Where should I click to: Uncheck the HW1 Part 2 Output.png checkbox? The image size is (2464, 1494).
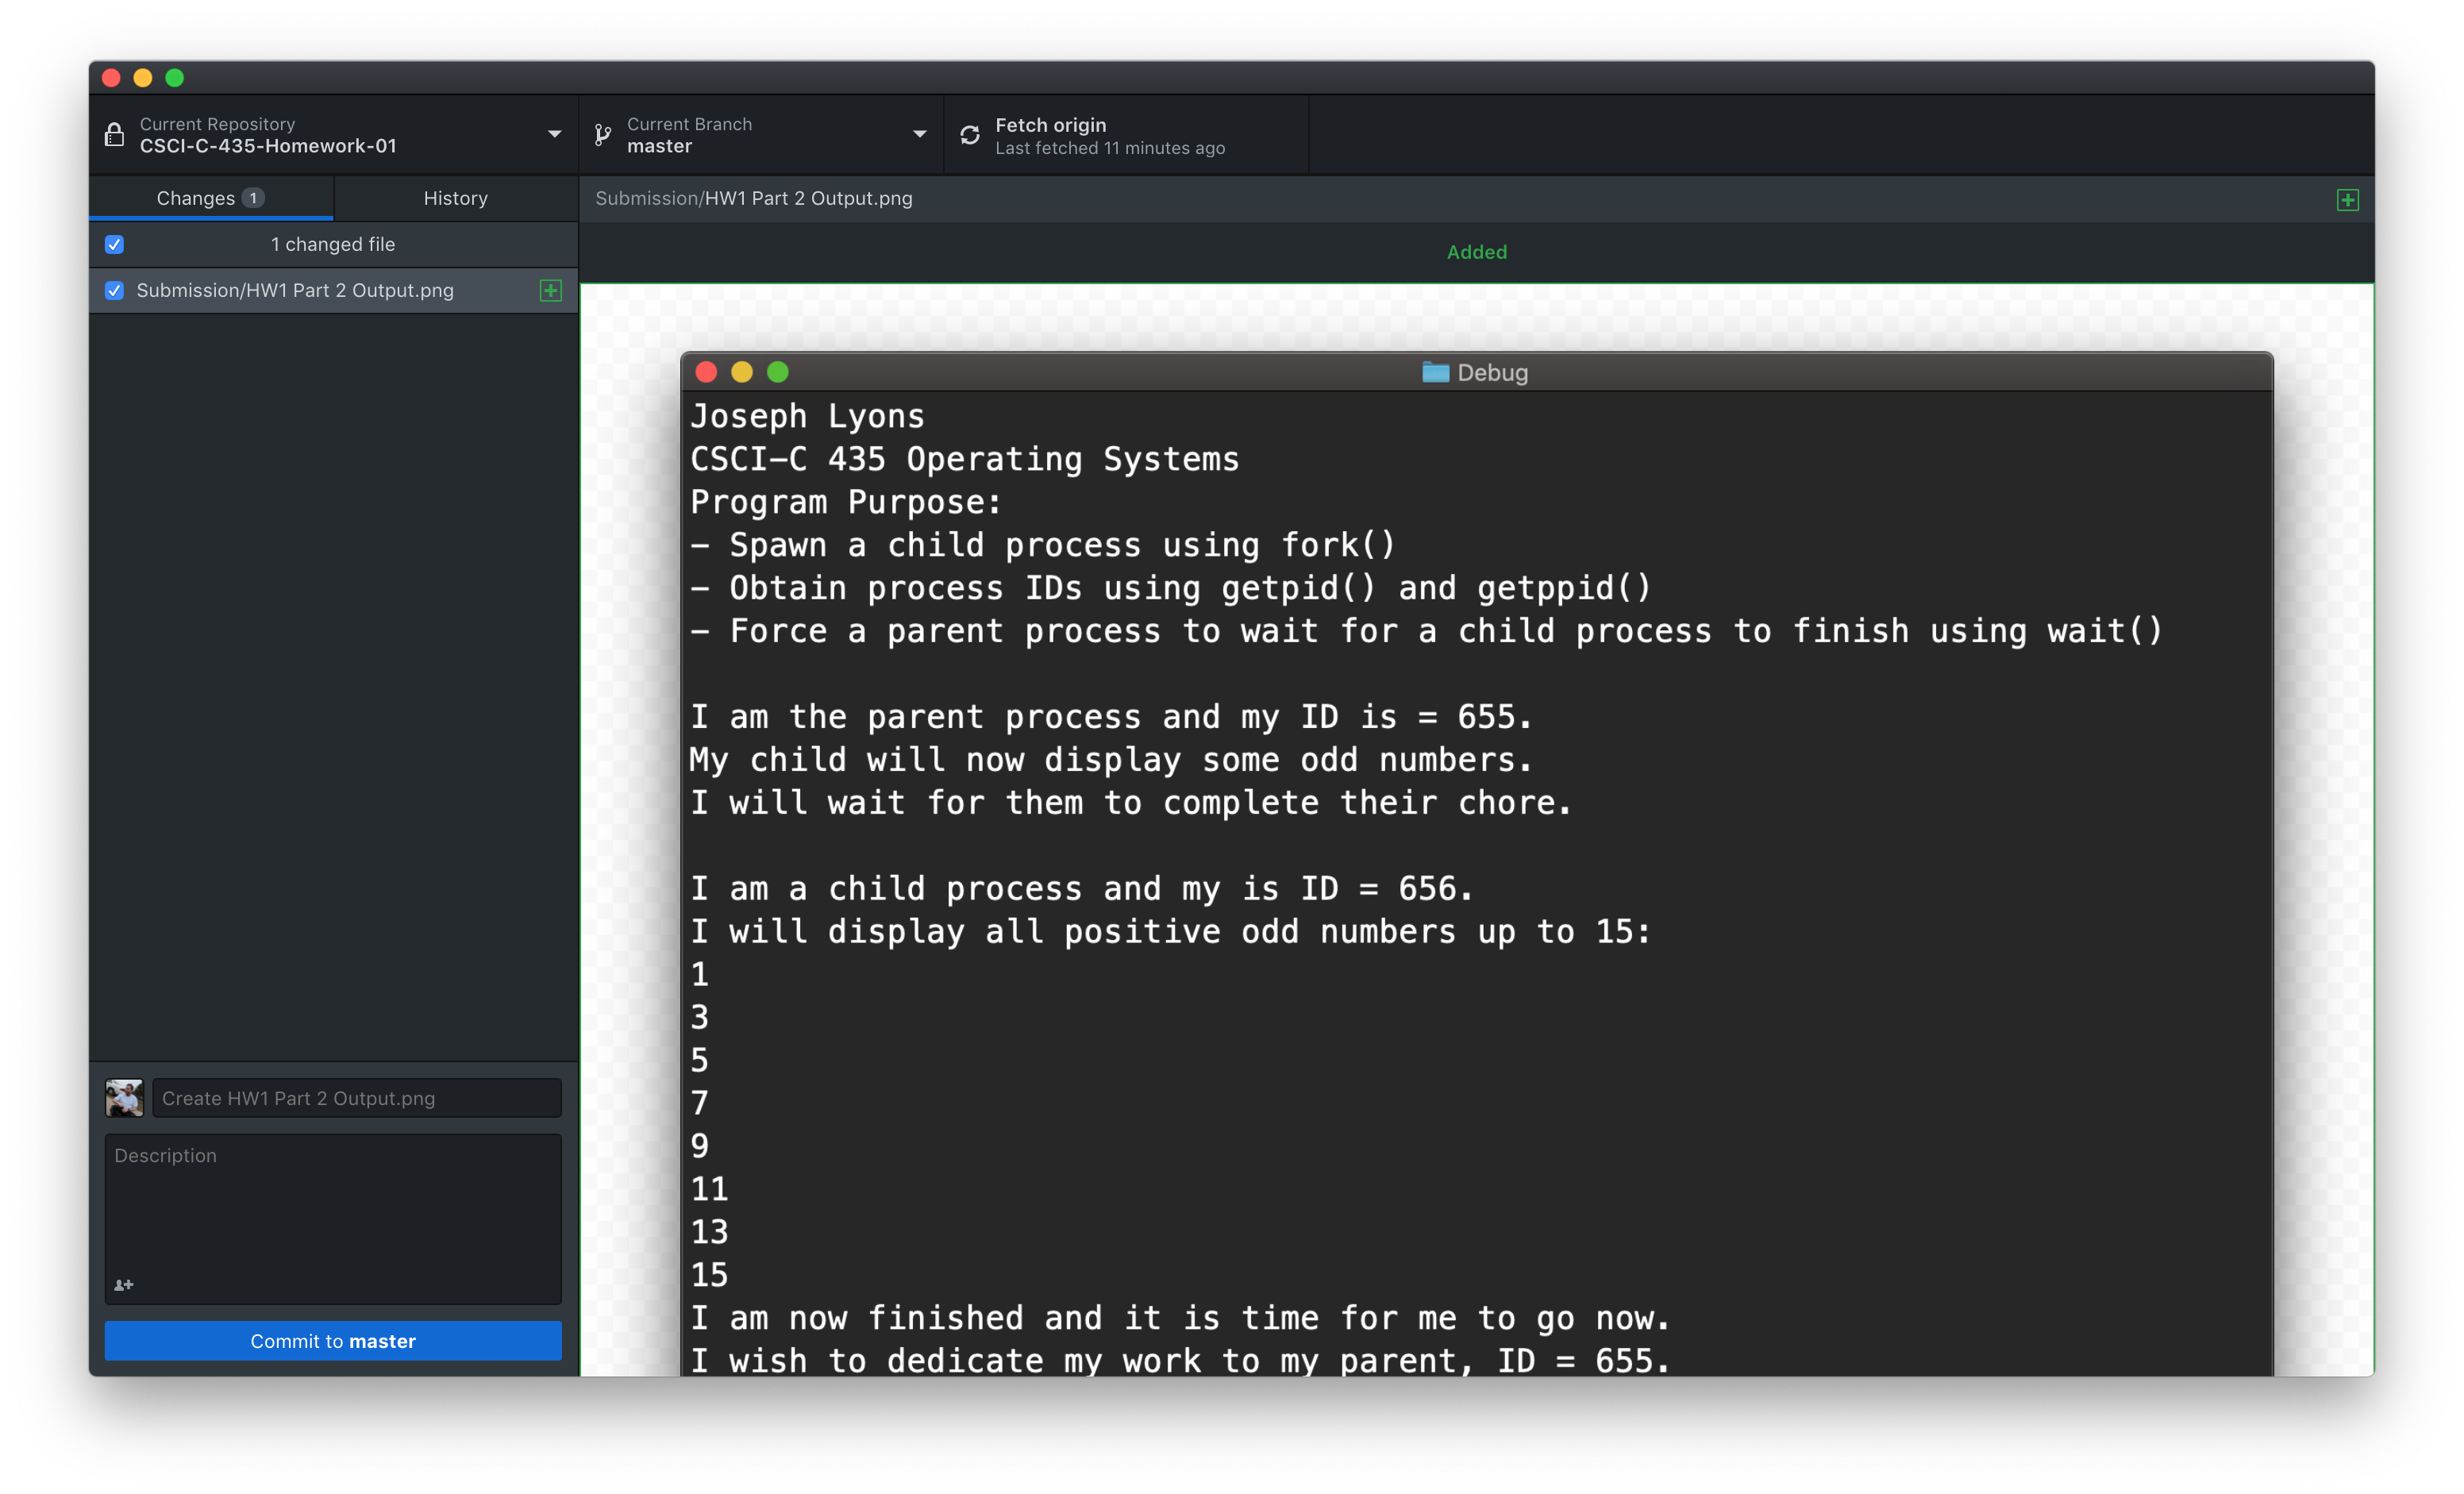click(x=115, y=290)
